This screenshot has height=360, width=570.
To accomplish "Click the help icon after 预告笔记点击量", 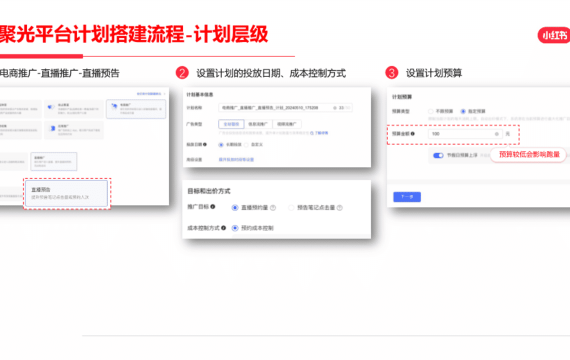I will tap(340, 208).
